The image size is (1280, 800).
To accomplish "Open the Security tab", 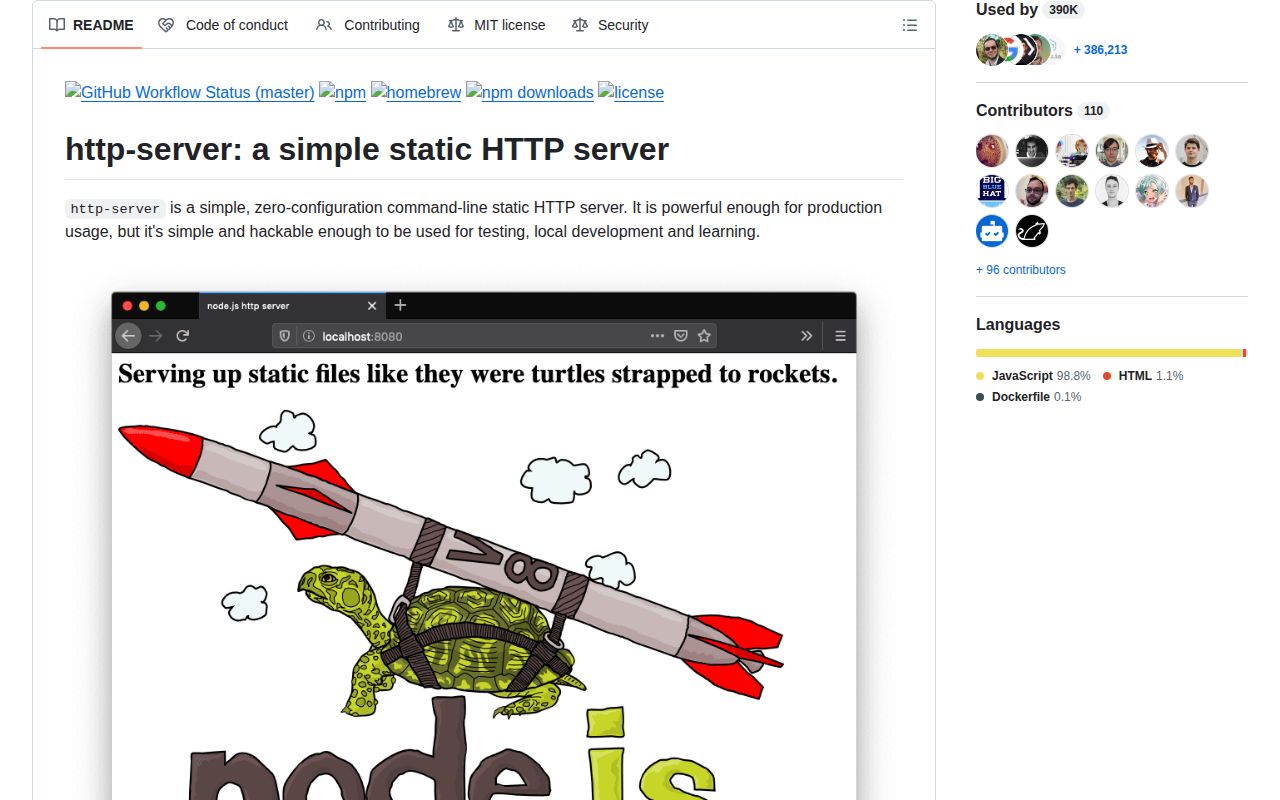I will [610, 25].
